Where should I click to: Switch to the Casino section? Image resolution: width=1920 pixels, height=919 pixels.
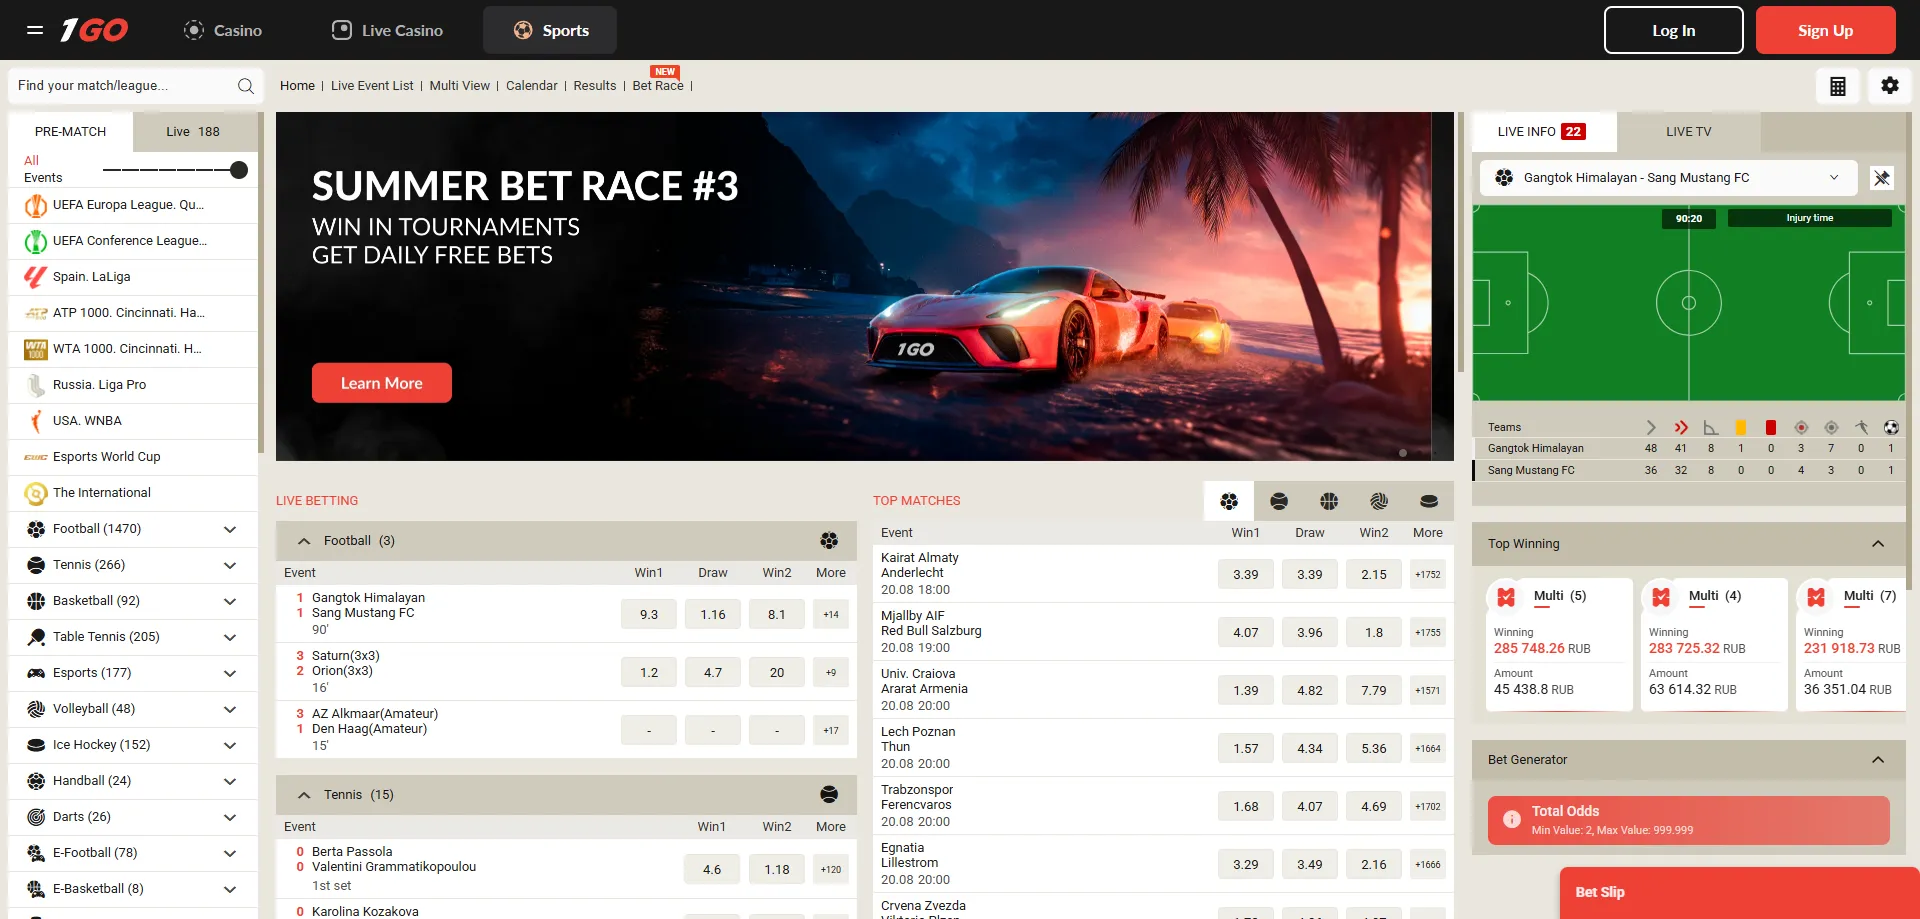click(x=223, y=30)
